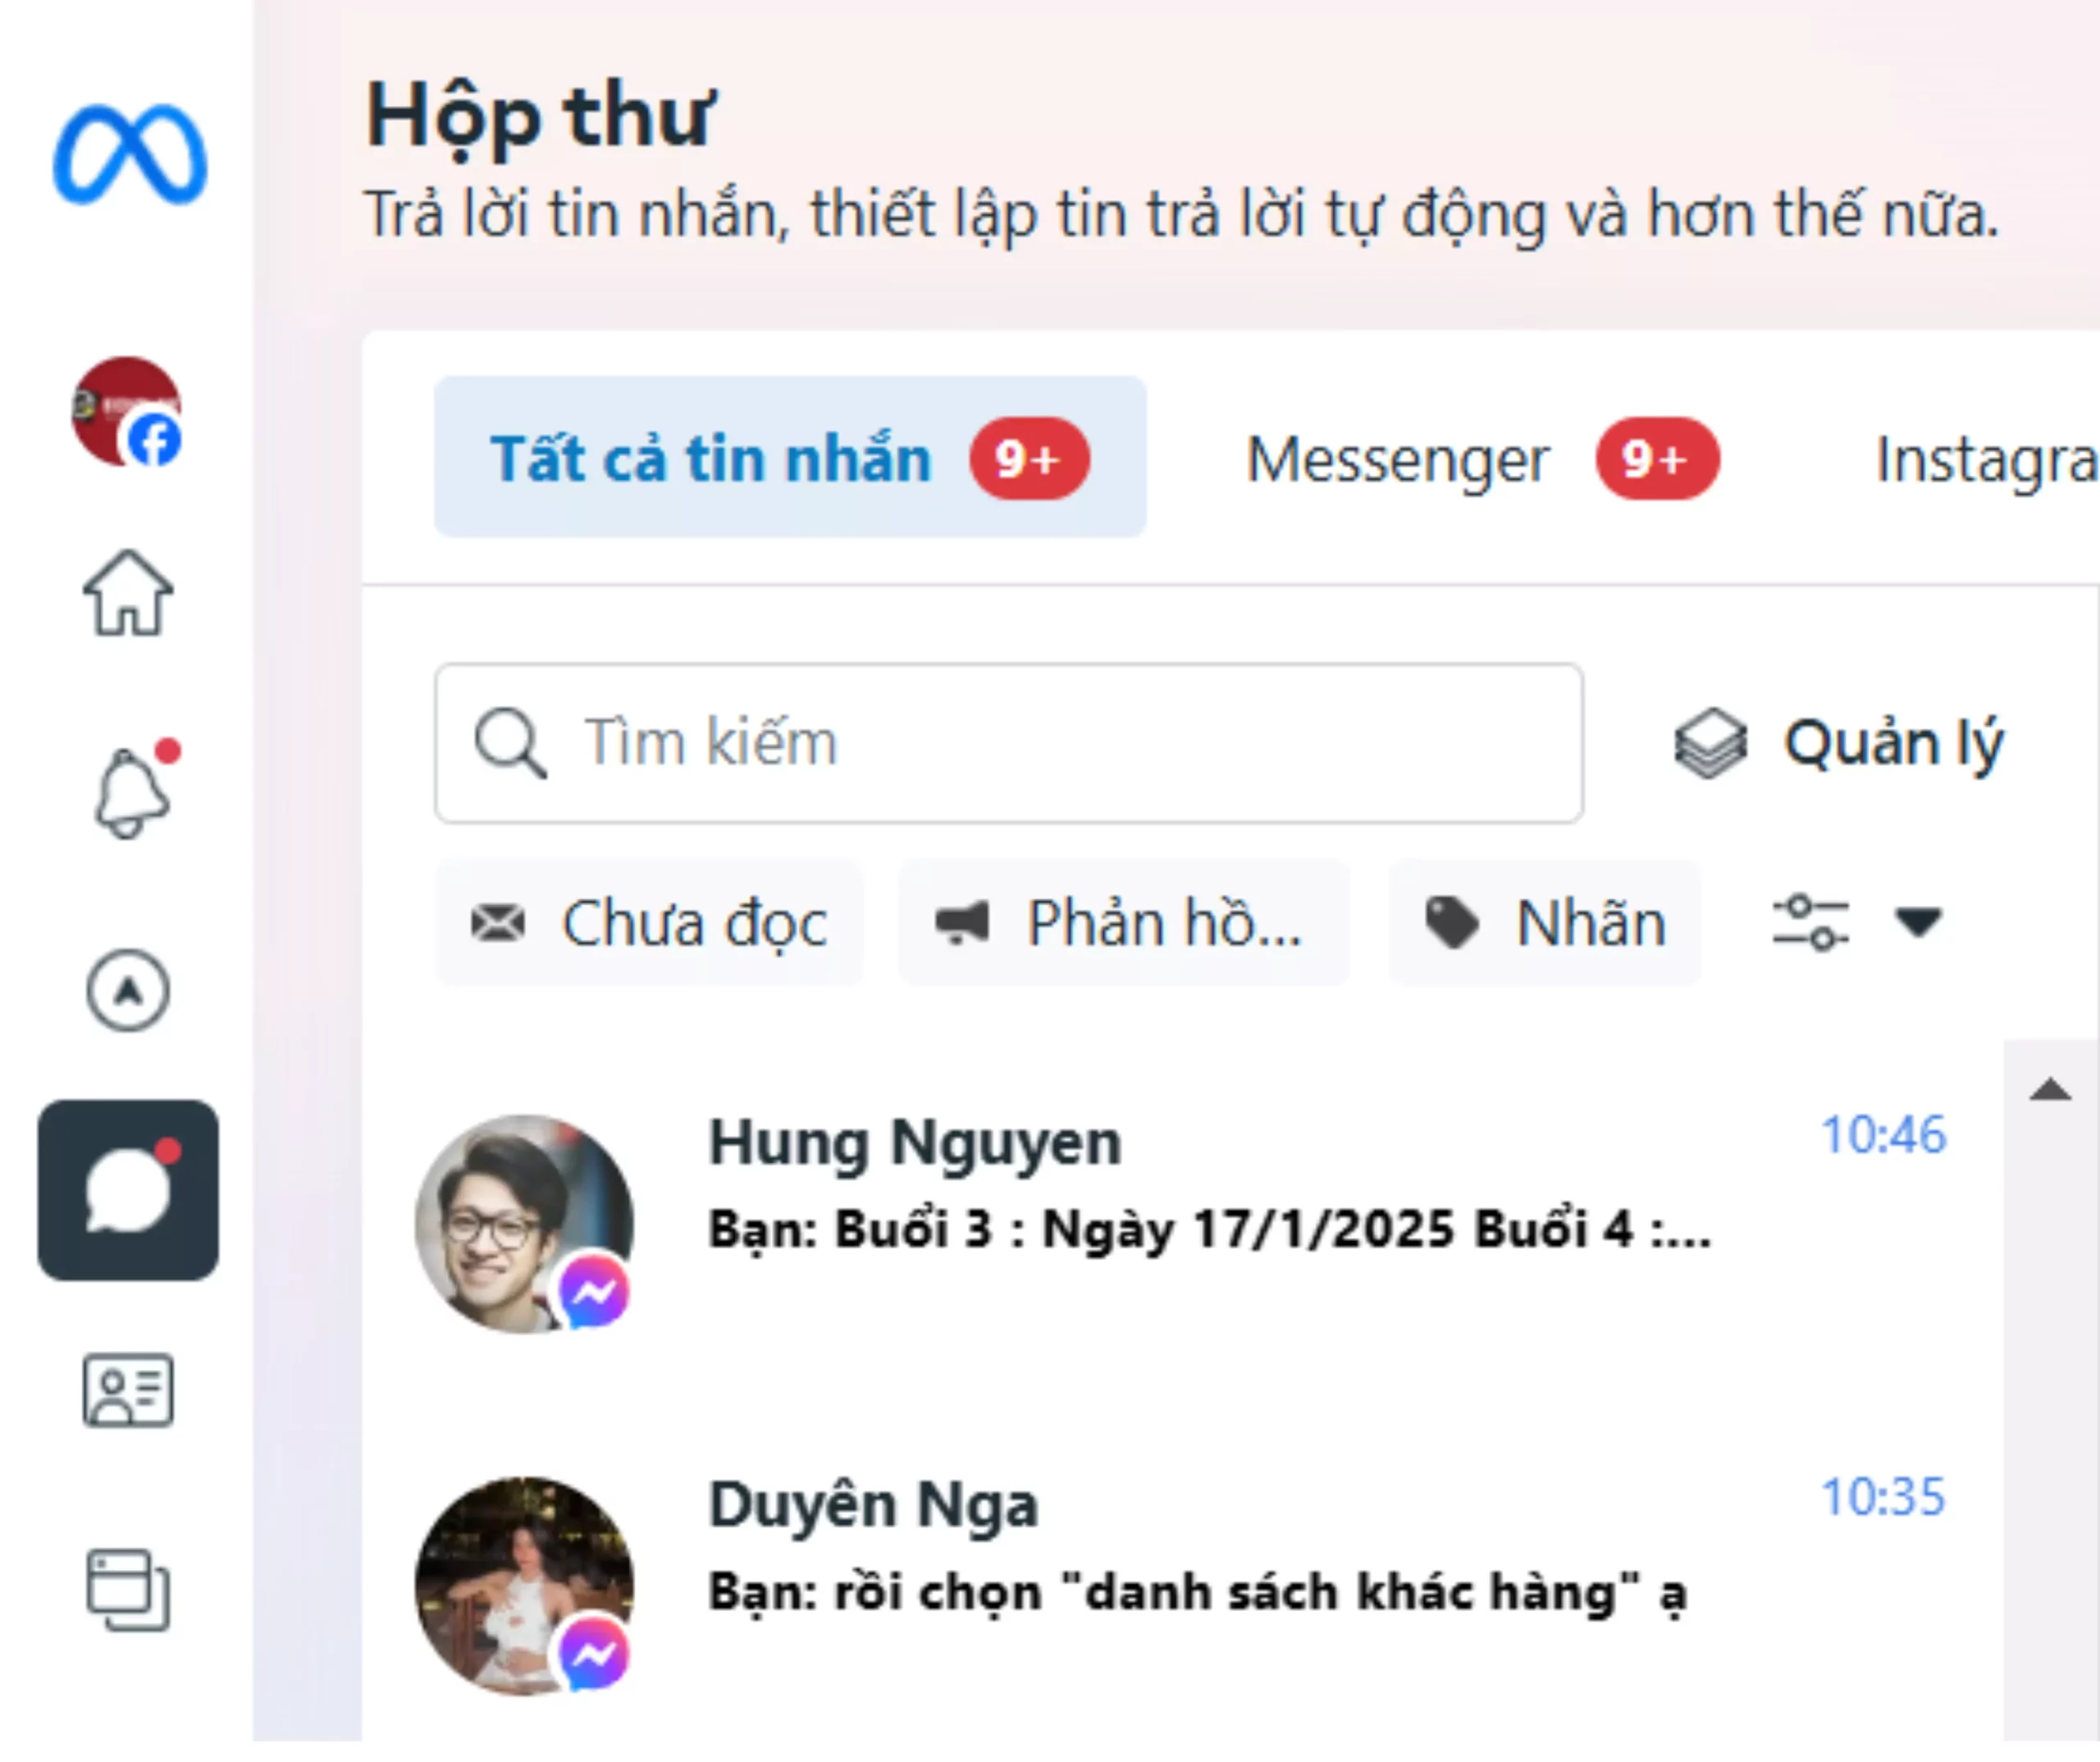
Task: Click scrollbar up arrow
Action: 2050,1090
